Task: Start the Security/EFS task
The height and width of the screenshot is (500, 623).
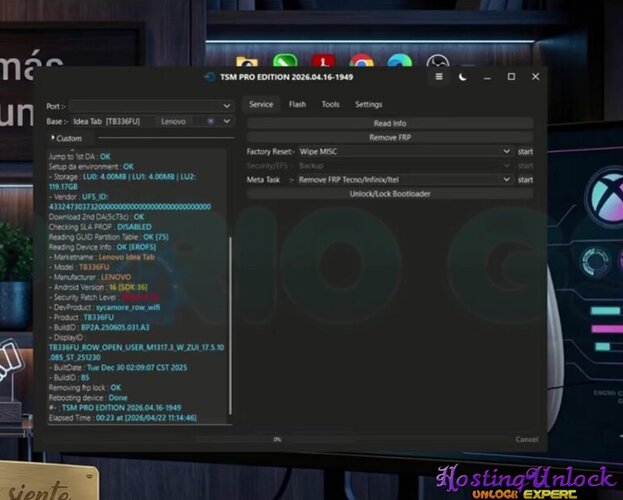Action: coord(525,165)
